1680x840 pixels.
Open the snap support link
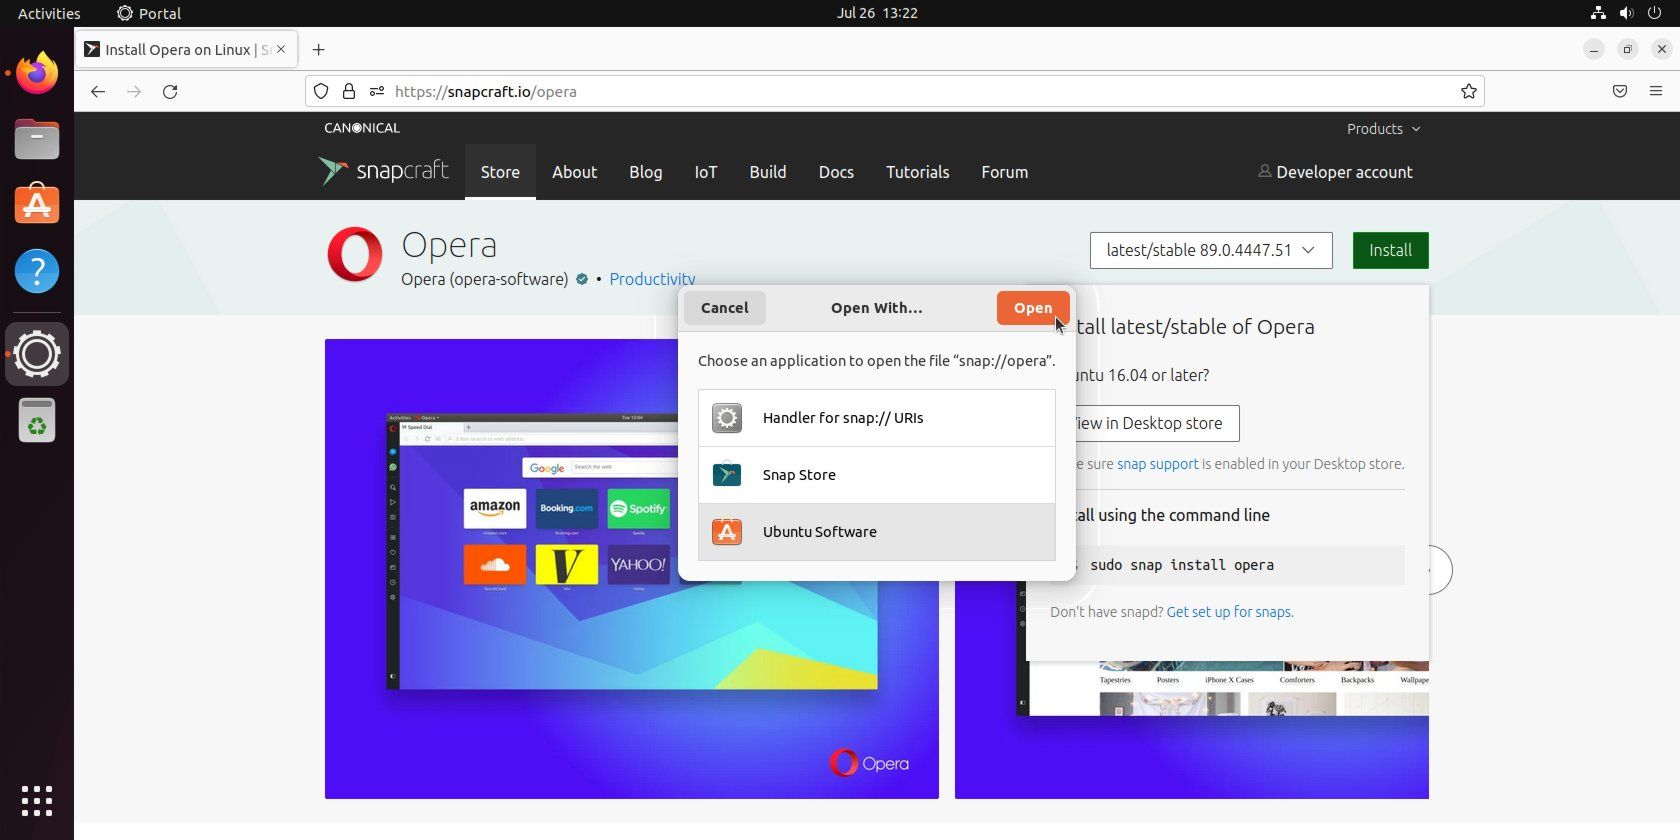(x=1157, y=464)
